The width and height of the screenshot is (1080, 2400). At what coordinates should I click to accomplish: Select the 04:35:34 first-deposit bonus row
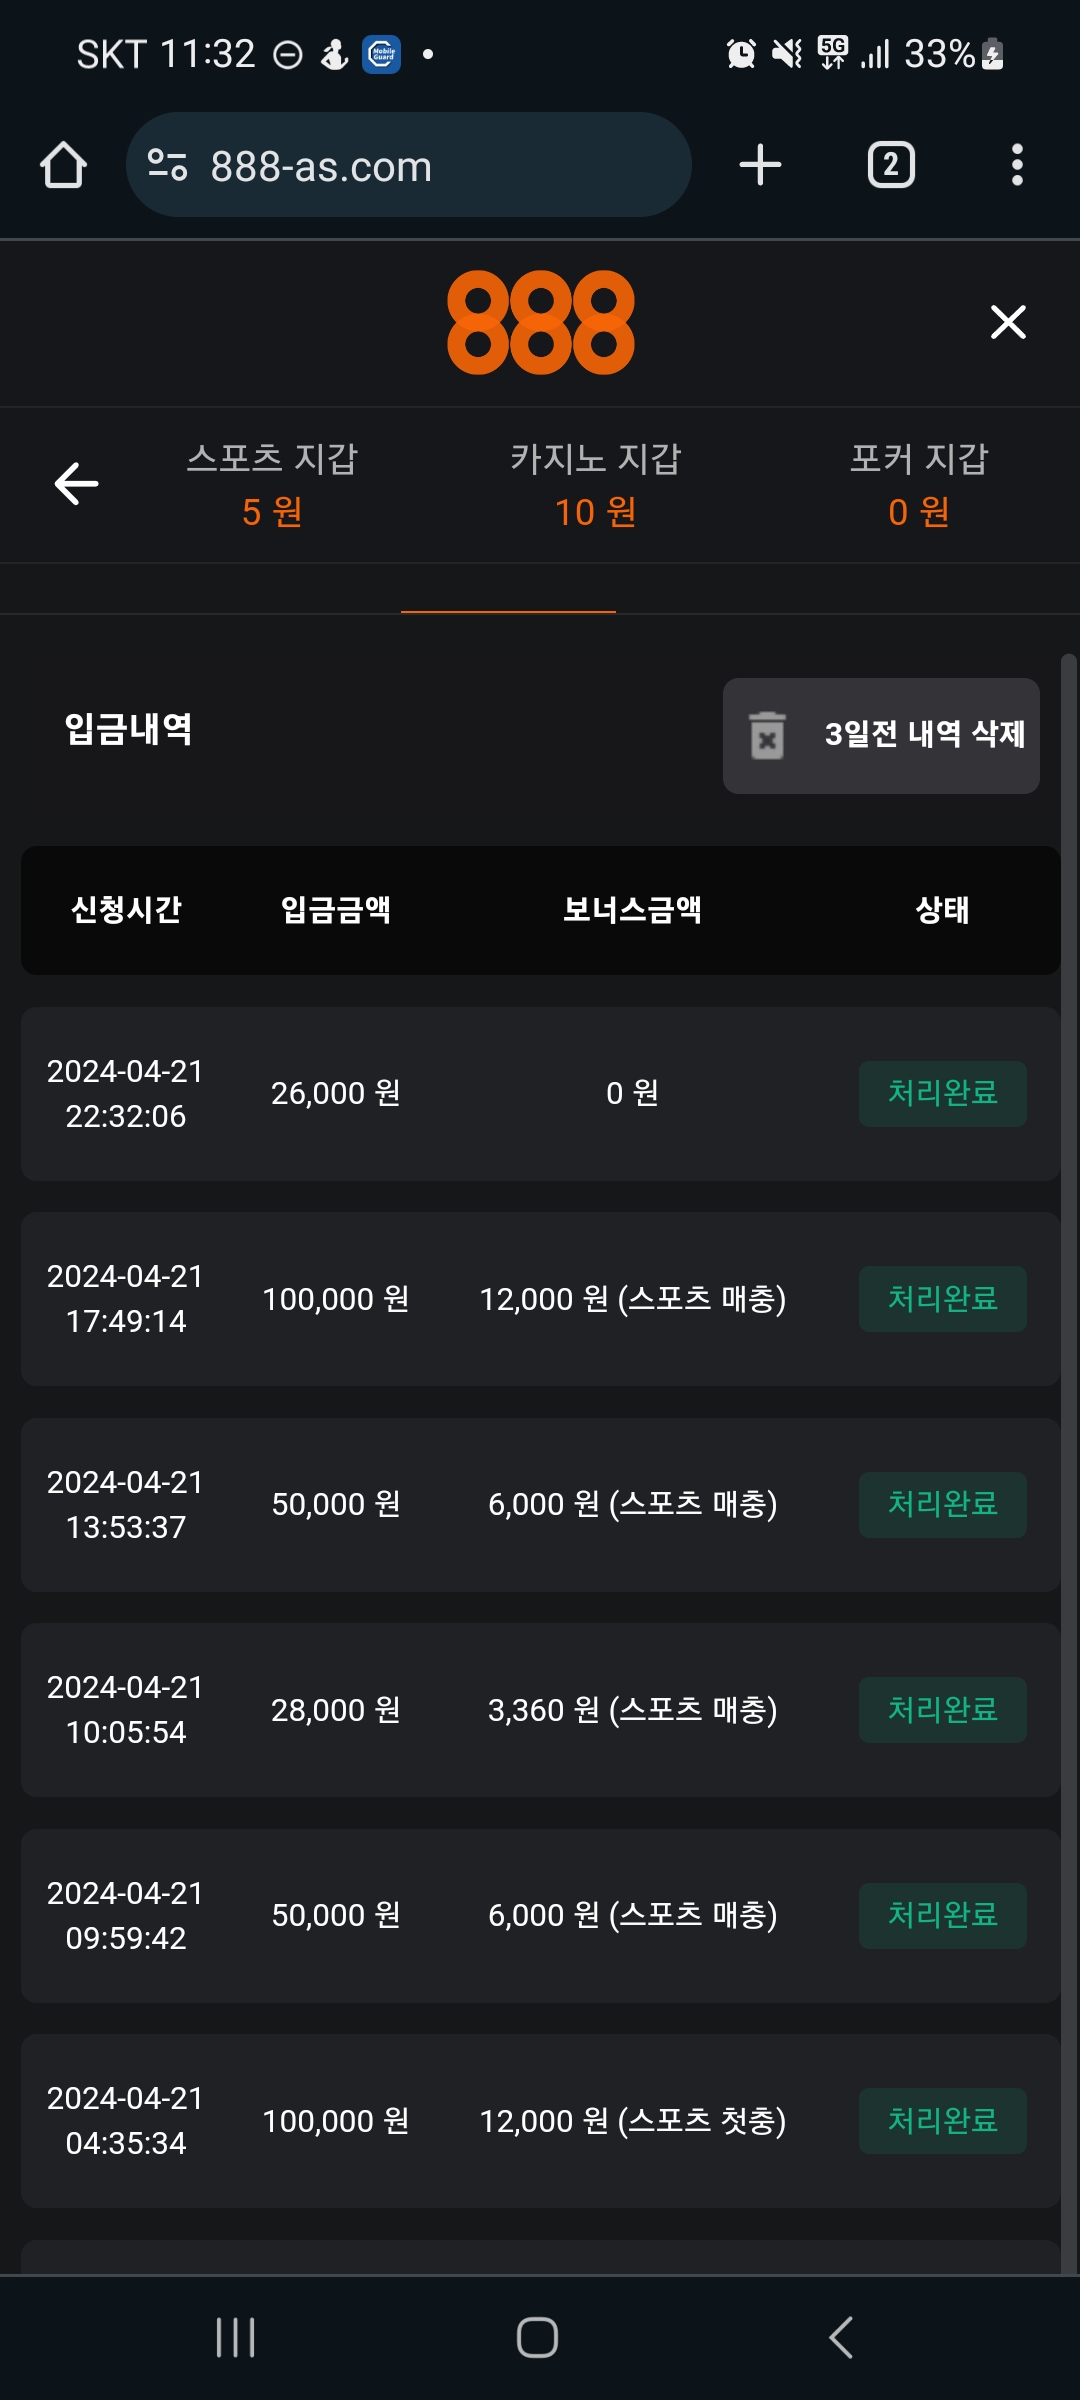pos(540,2121)
